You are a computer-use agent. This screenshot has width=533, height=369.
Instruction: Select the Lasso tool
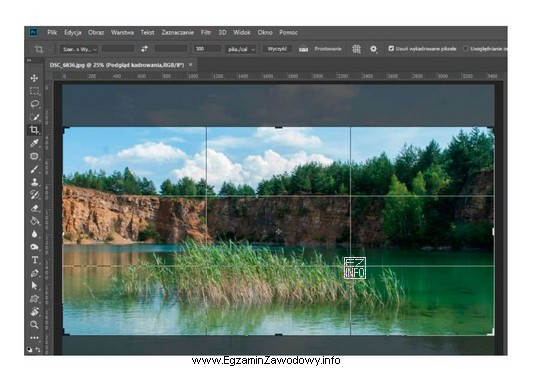tap(34, 104)
